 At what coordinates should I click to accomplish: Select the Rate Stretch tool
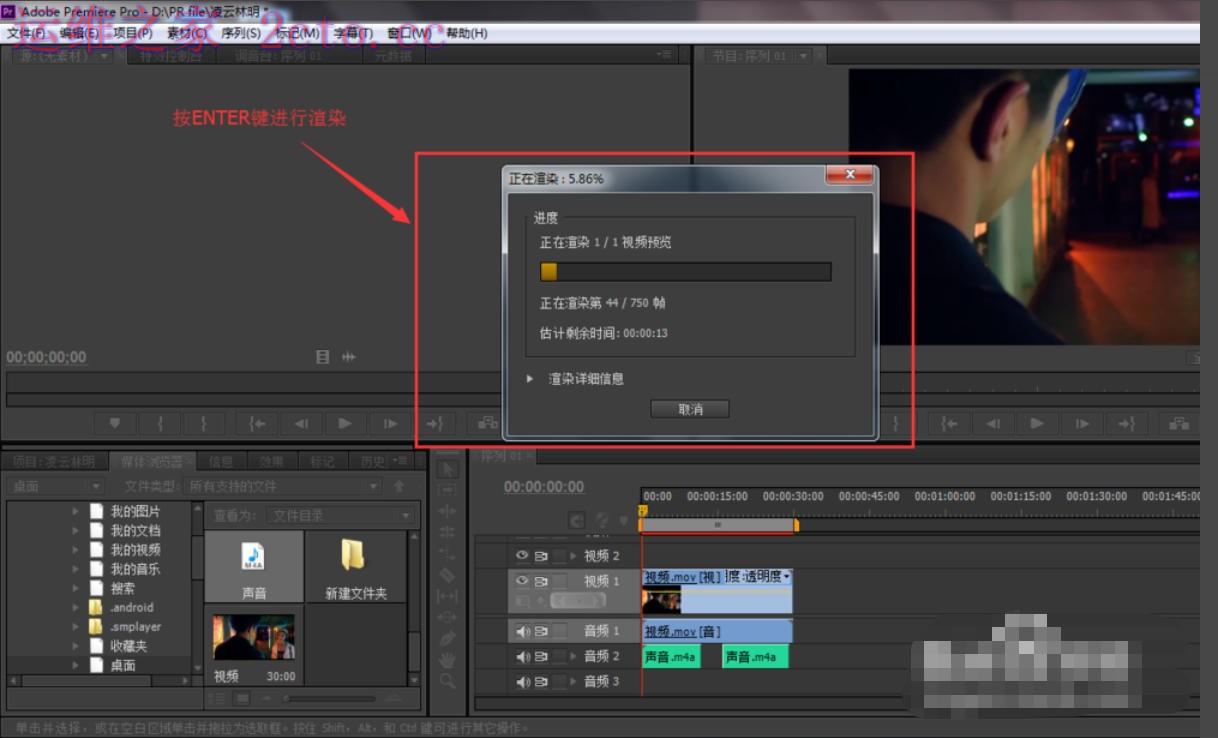pos(447,553)
